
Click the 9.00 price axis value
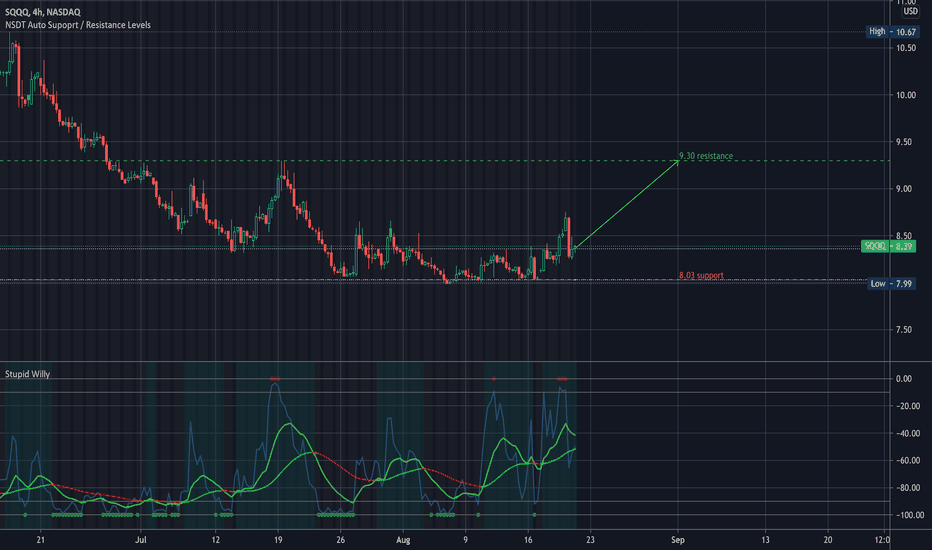click(x=905, y=189)
